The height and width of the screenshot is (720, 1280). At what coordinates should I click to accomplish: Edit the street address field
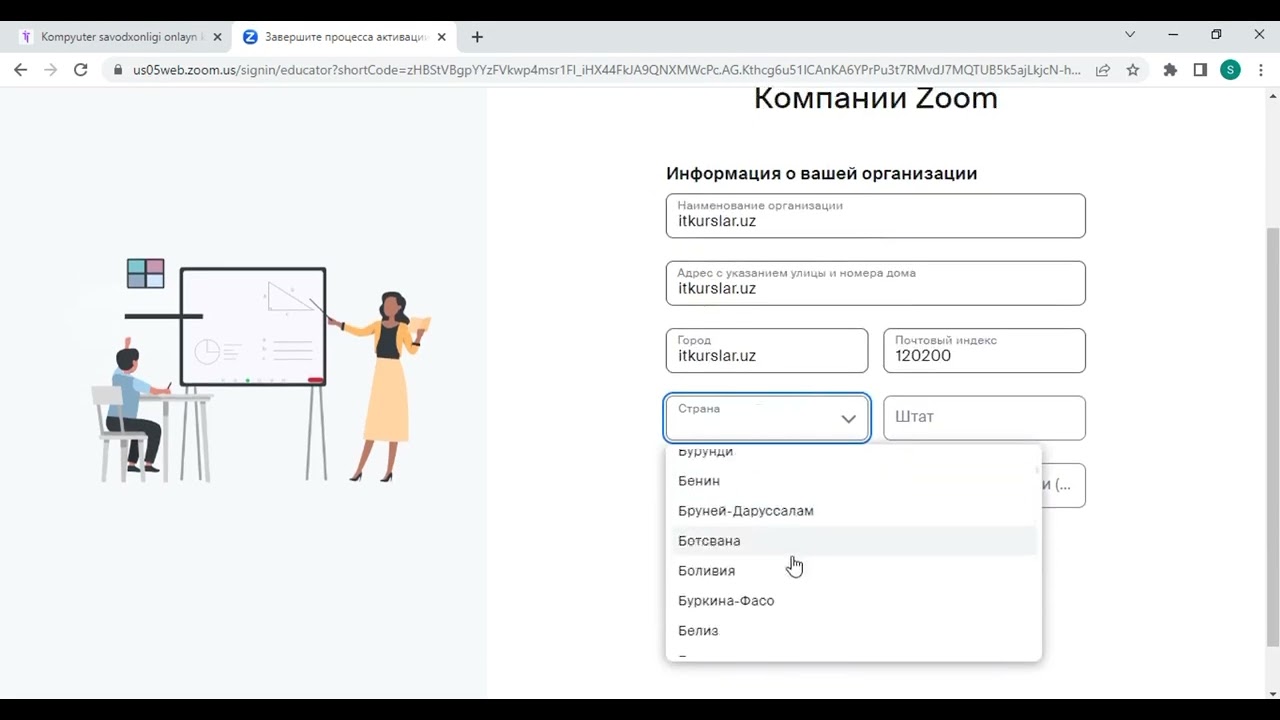[x=875, y=283]
